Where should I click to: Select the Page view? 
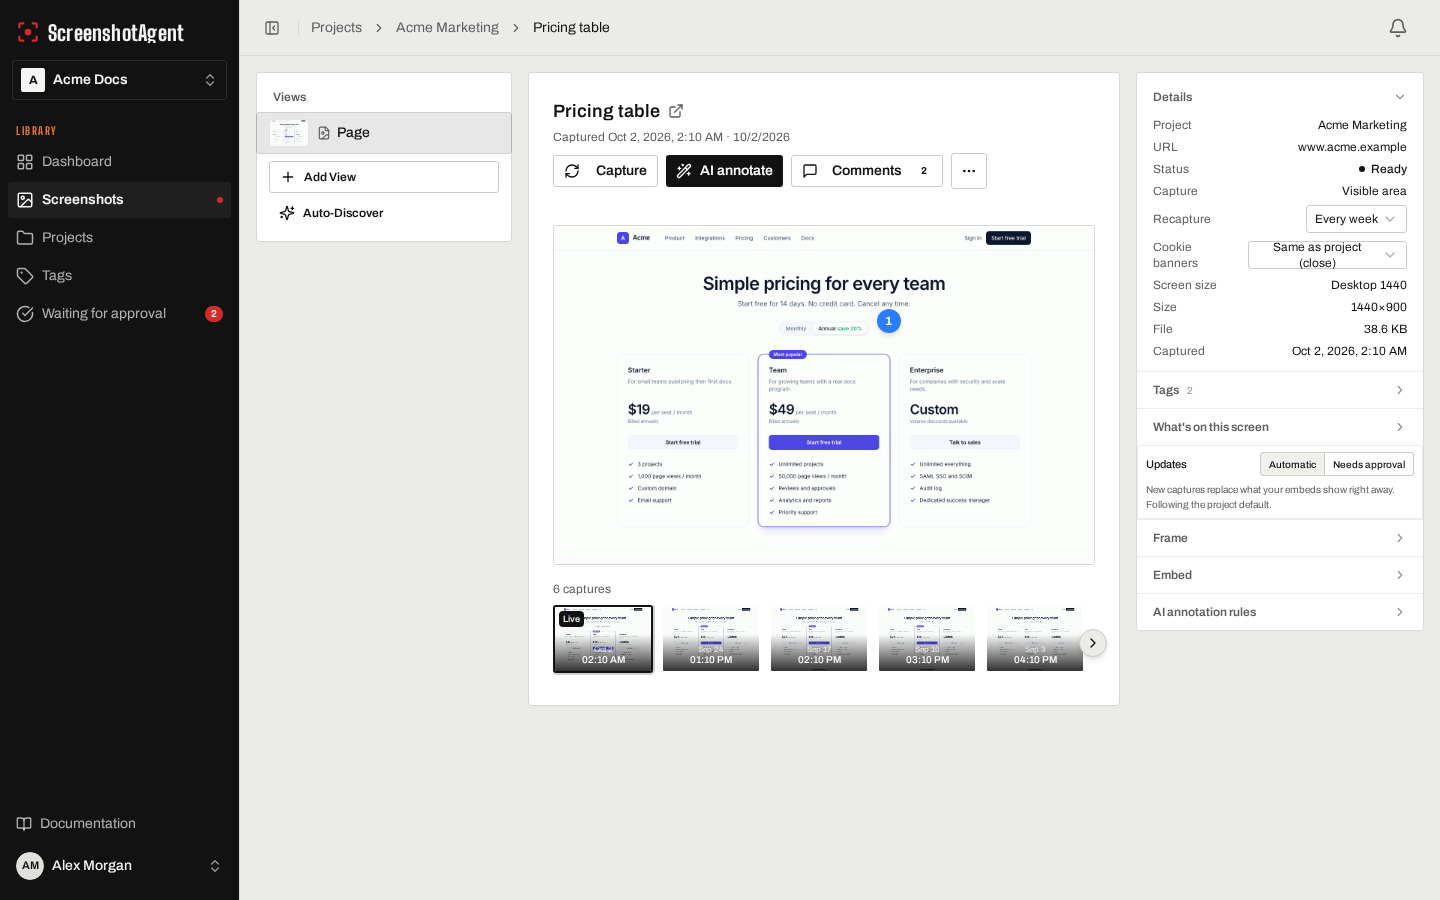pos(384,133)
